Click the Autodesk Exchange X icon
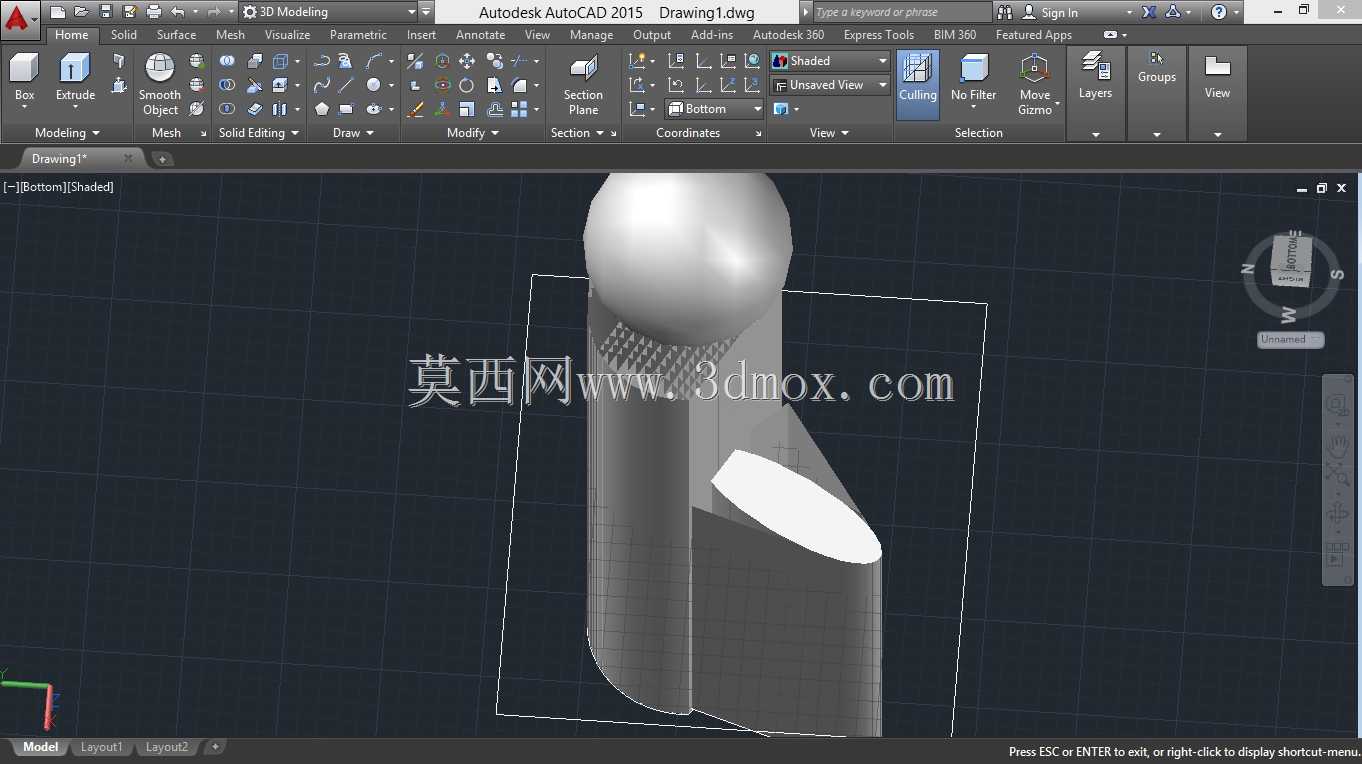 pyautogui.click(x=1149, y=12)
